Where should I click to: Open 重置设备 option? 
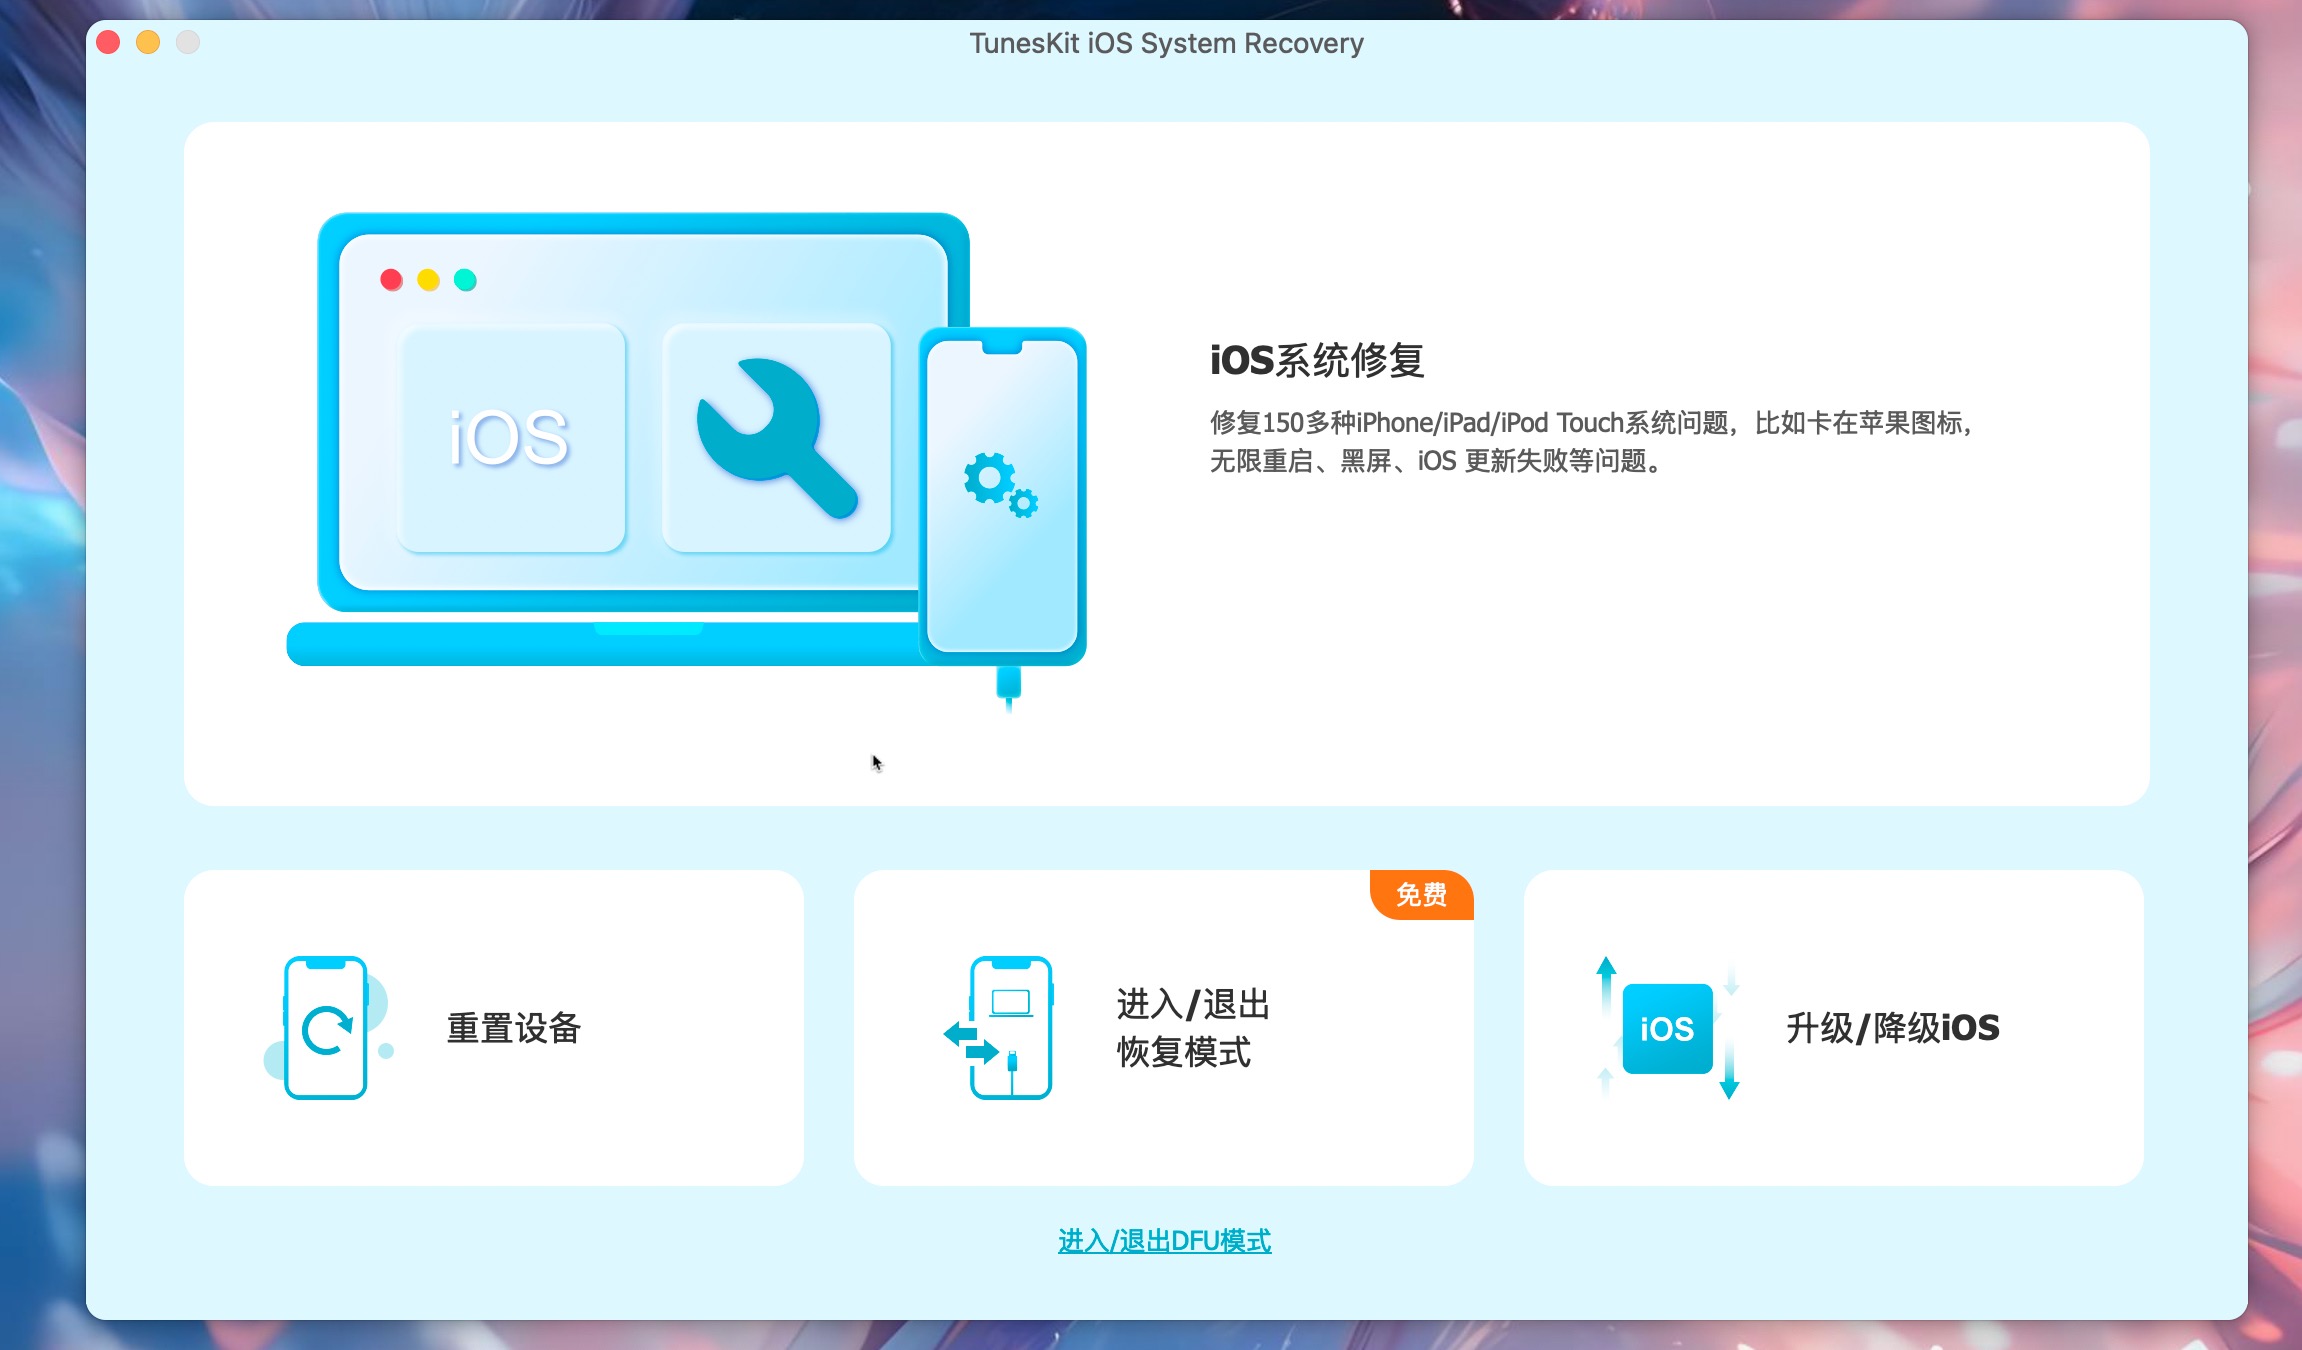tap(494, 1027)
